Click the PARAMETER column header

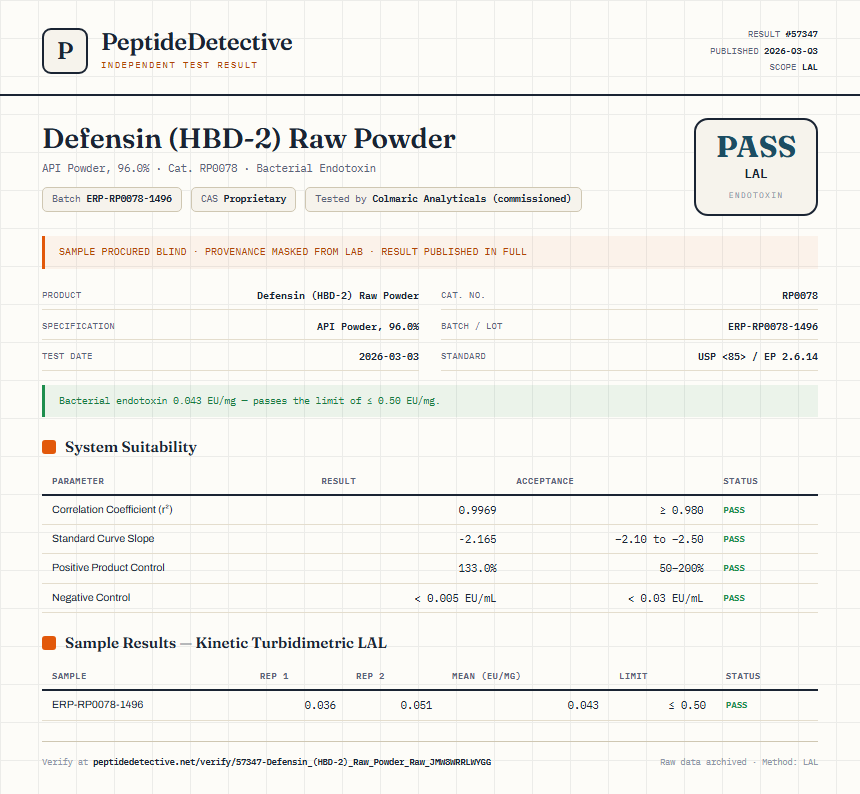78,481
